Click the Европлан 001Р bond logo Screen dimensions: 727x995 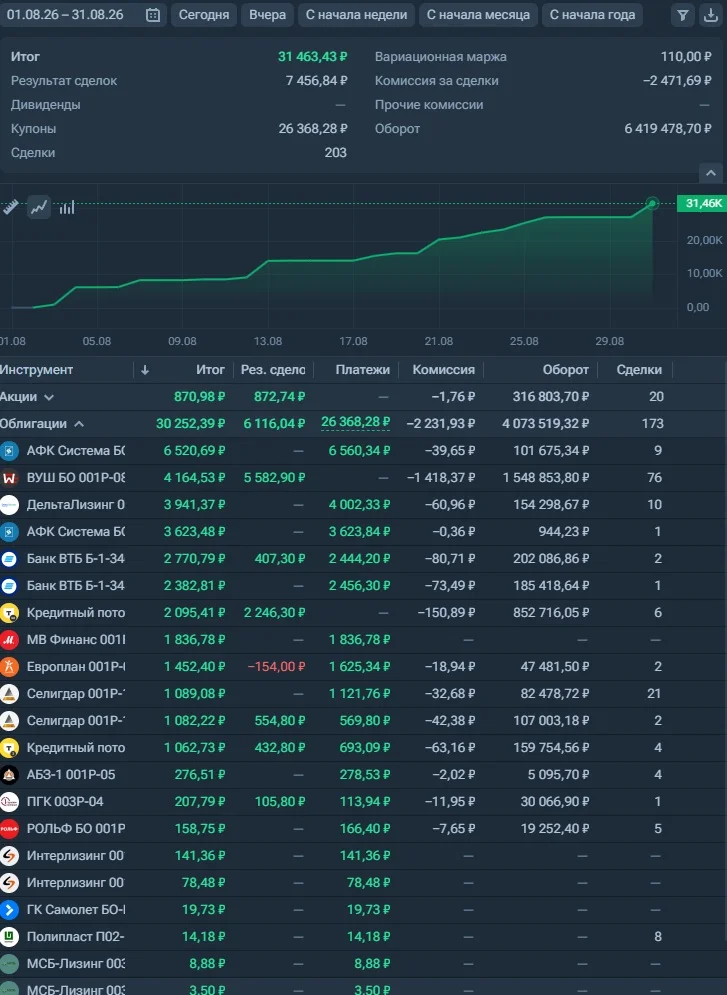[9, 666]
